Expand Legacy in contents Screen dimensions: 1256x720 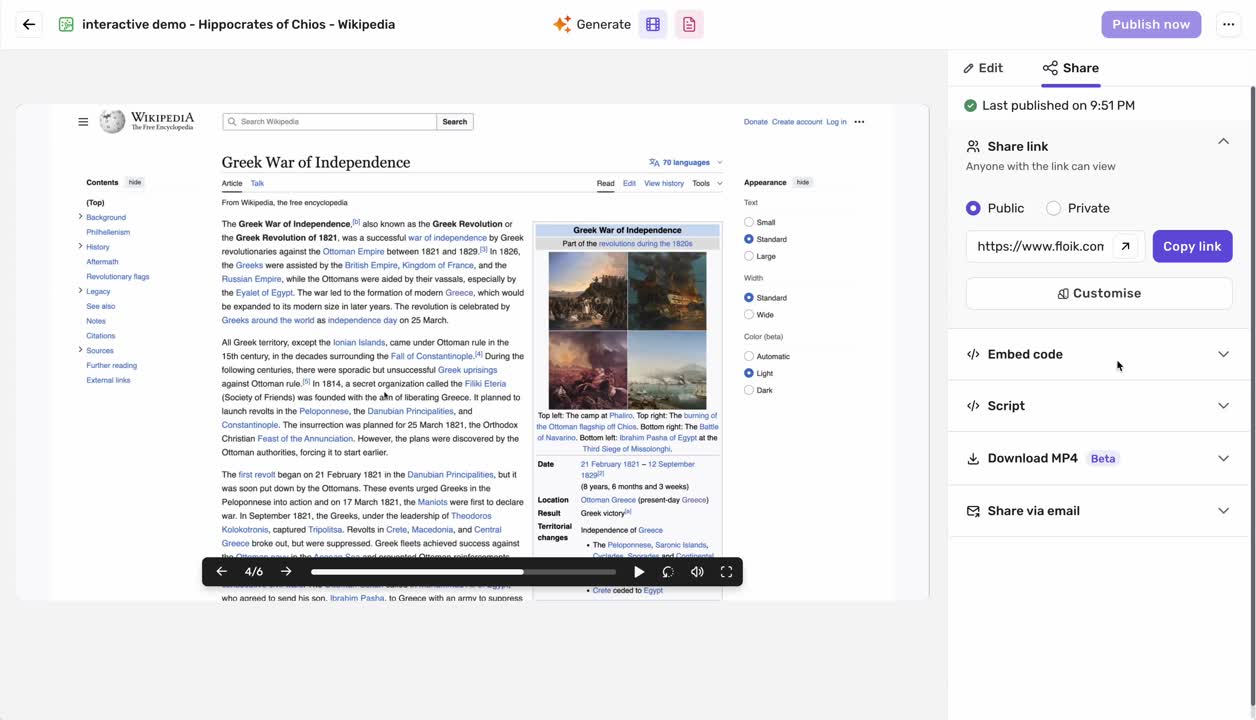(80, 291)
